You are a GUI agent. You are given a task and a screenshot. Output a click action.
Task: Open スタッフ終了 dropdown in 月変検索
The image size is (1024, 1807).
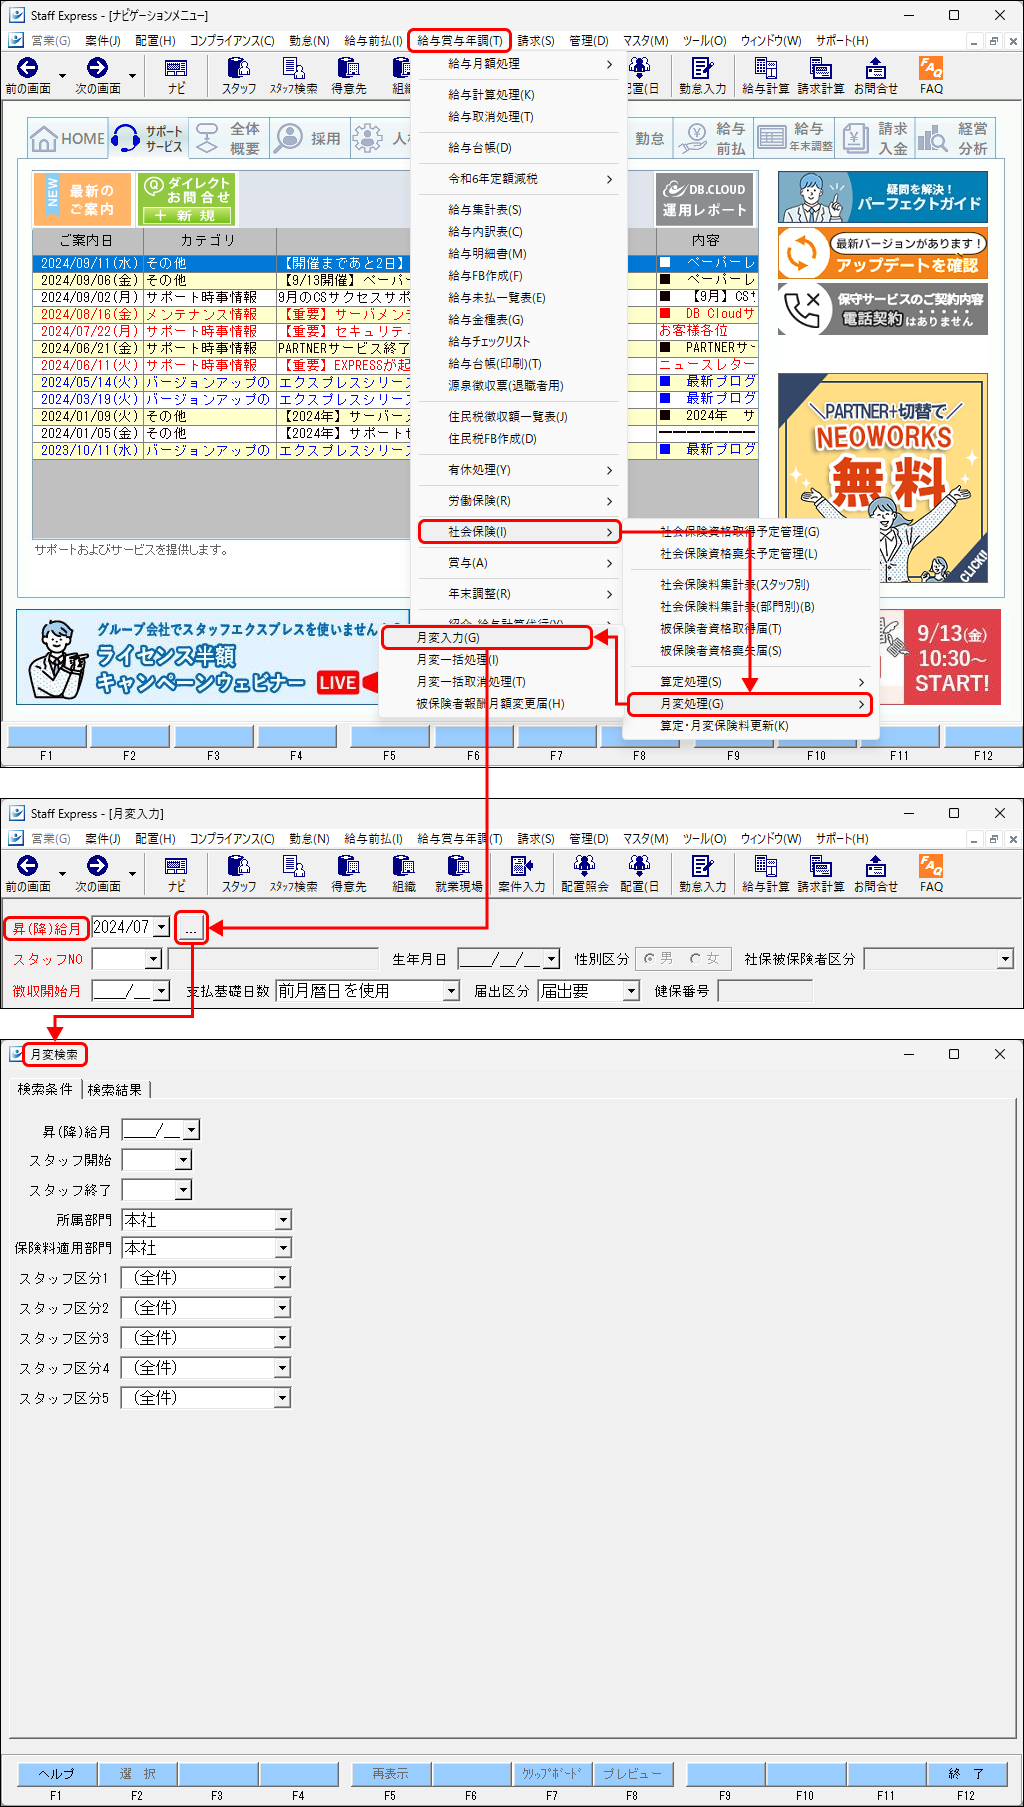point(183,1190)
